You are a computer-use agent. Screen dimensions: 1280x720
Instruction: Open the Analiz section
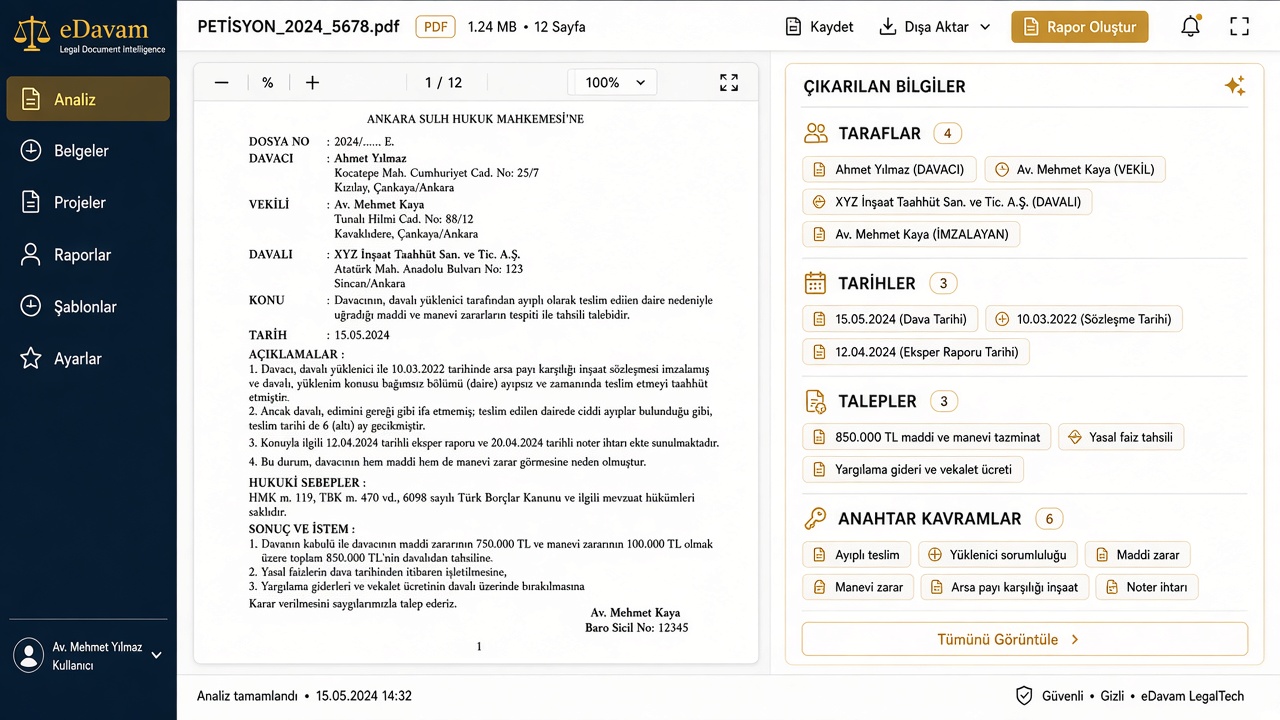(88, 99)
